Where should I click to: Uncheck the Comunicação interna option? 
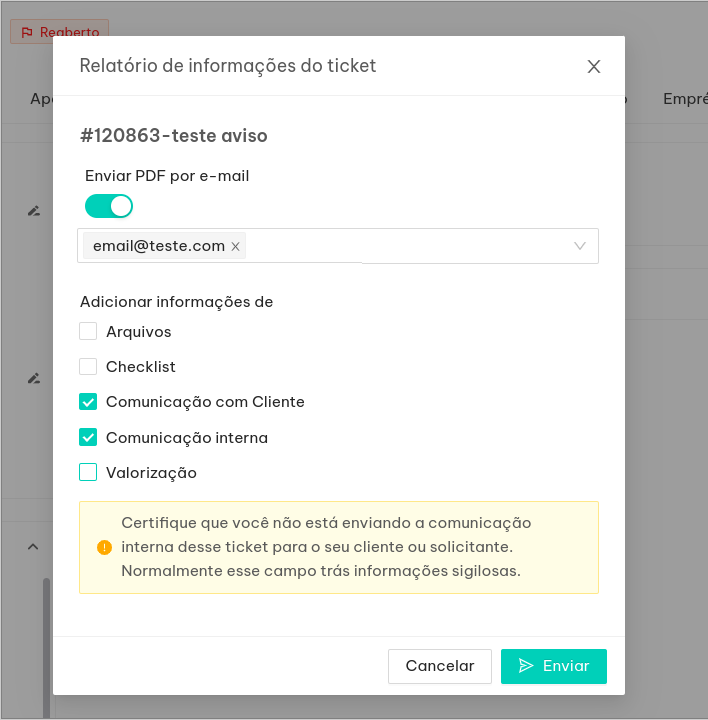[88, 437]
